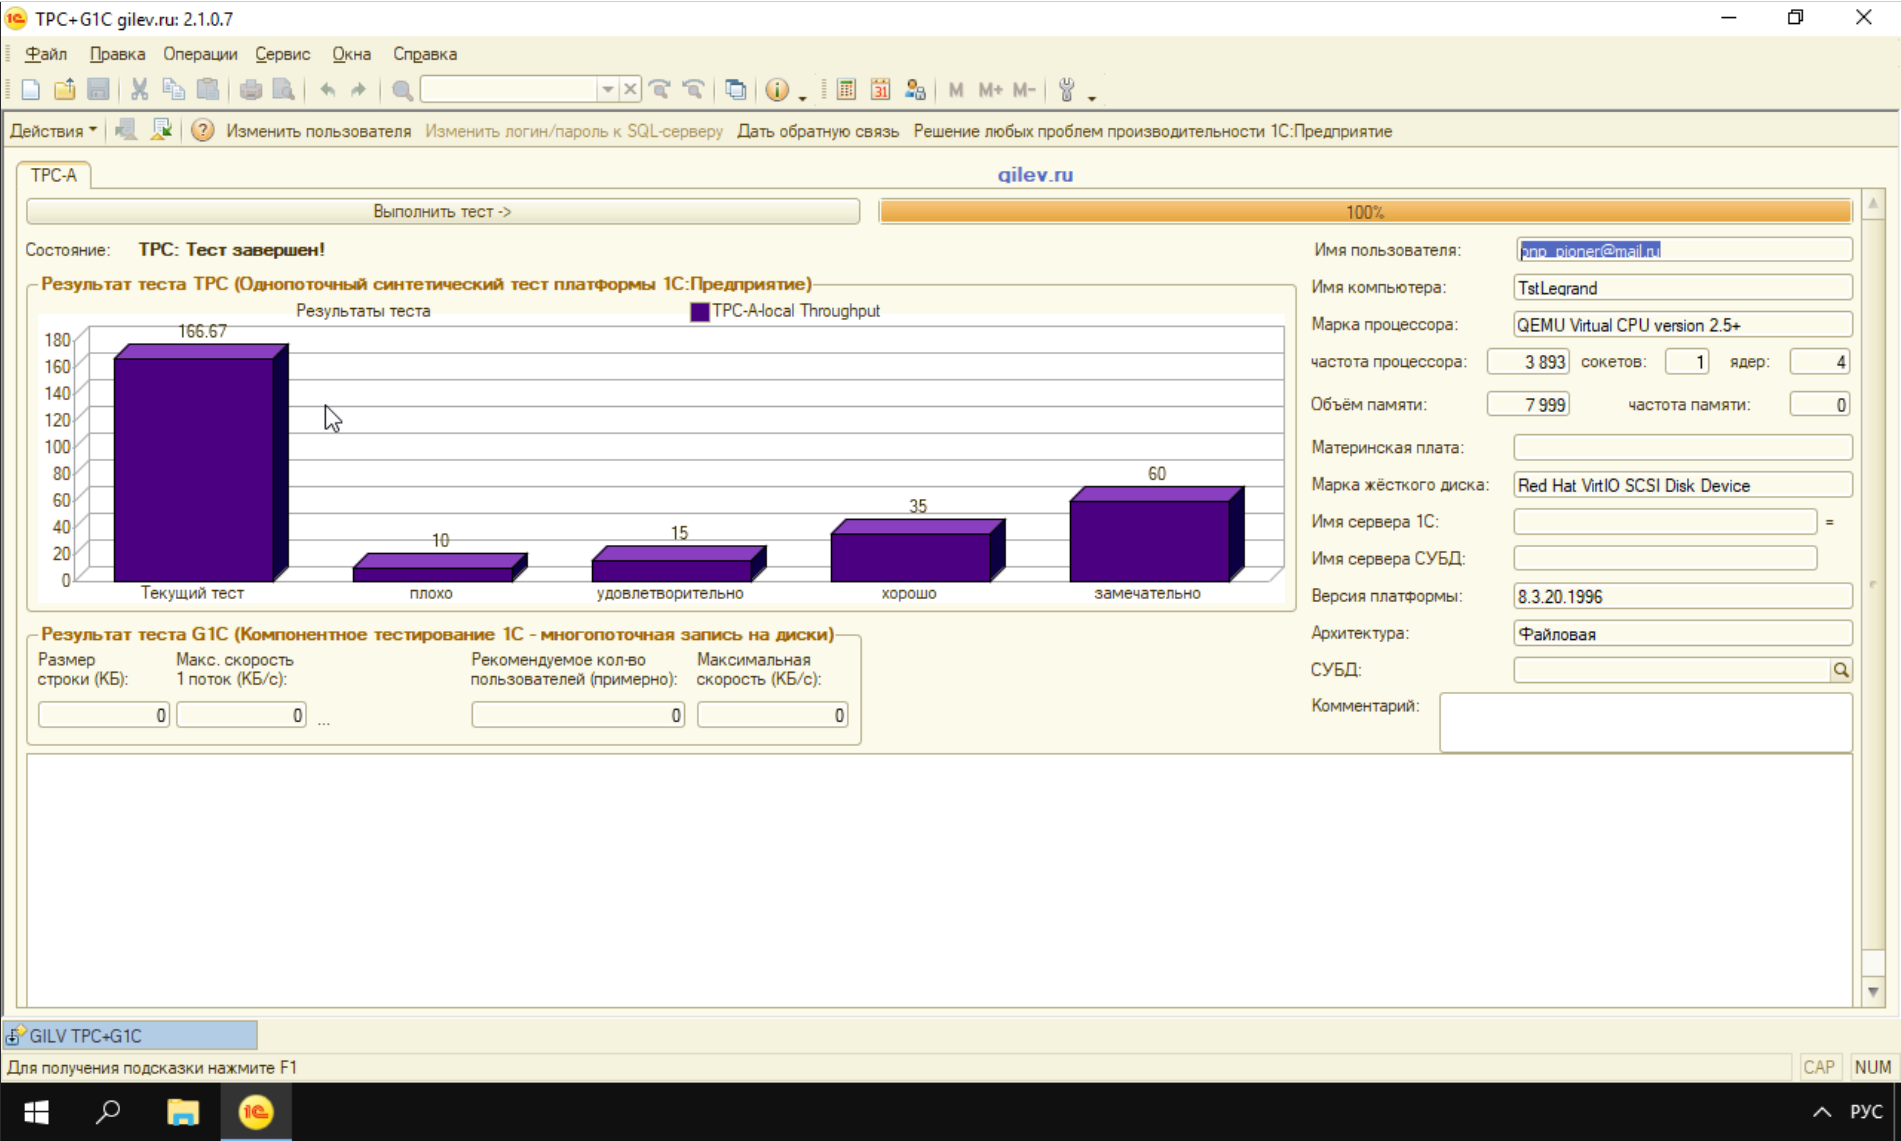Expand the arrow next to info icon
This screenshot has height=1141, width=1901.
click(802, 97)
